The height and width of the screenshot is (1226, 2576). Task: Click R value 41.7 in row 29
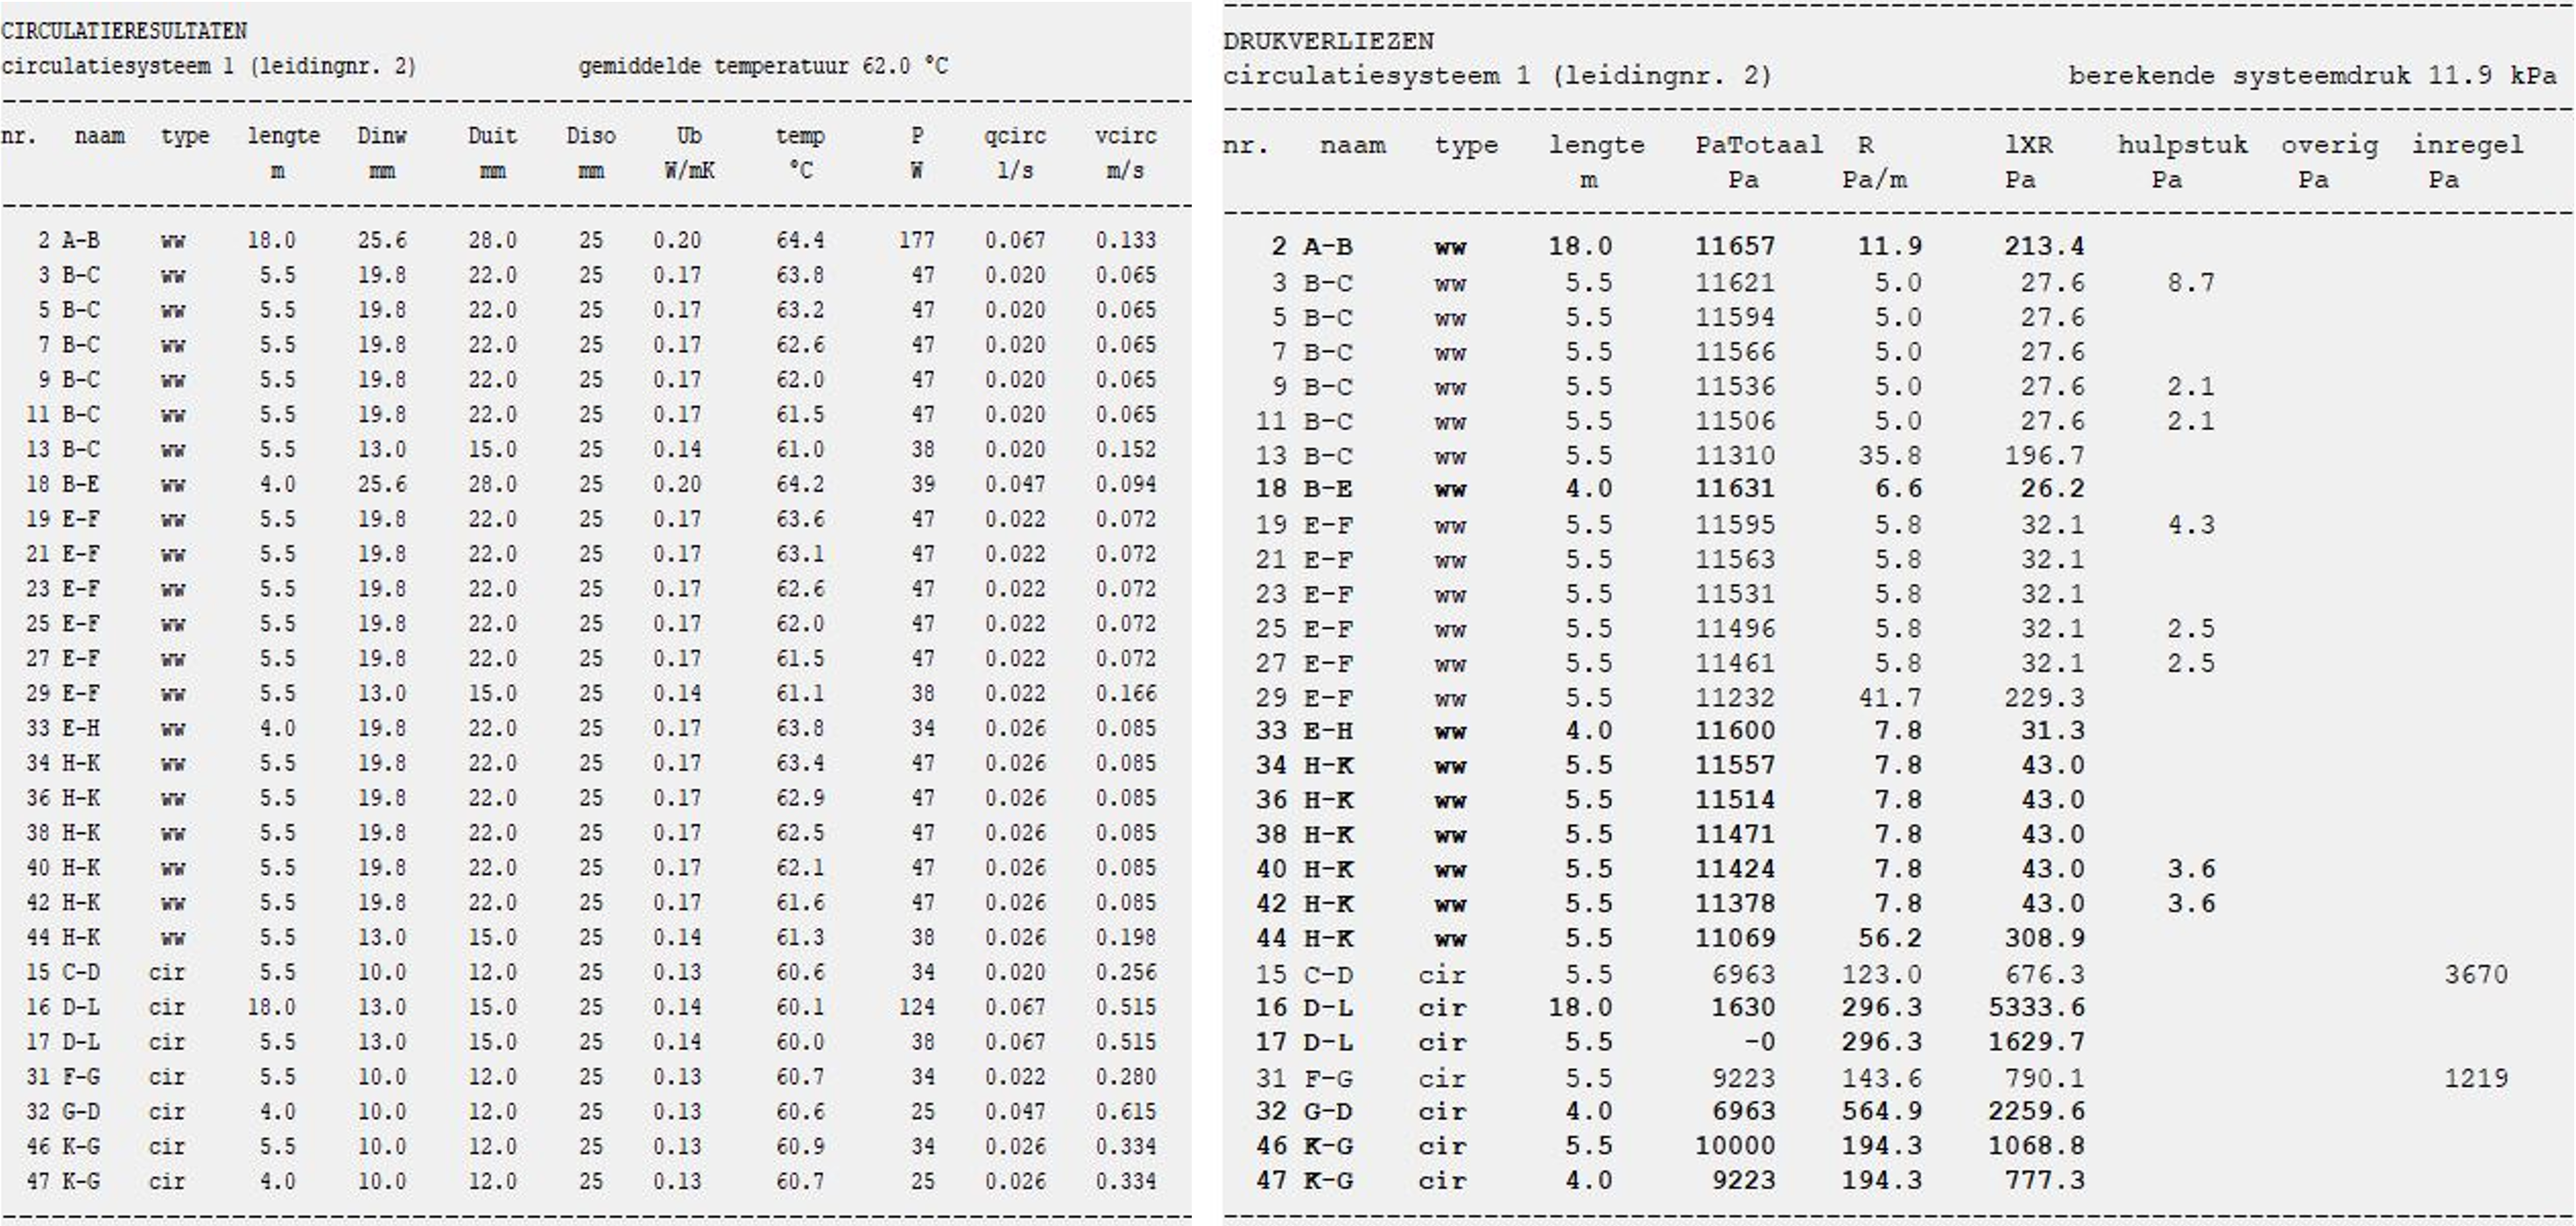coord(1889,698)
